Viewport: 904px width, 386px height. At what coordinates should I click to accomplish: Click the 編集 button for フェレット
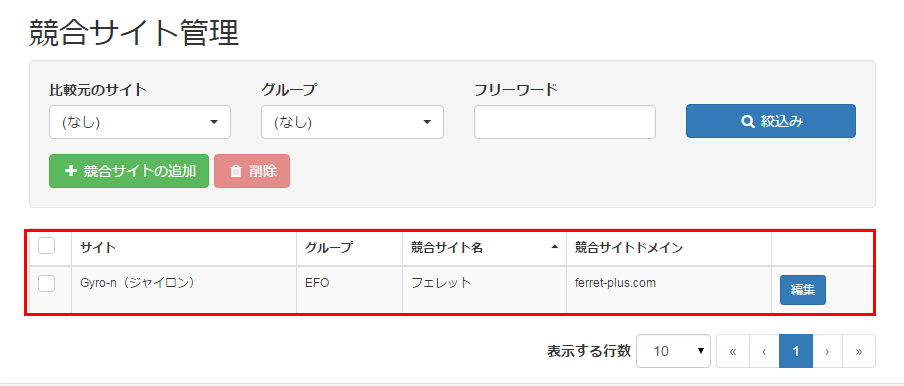point(803,290)
